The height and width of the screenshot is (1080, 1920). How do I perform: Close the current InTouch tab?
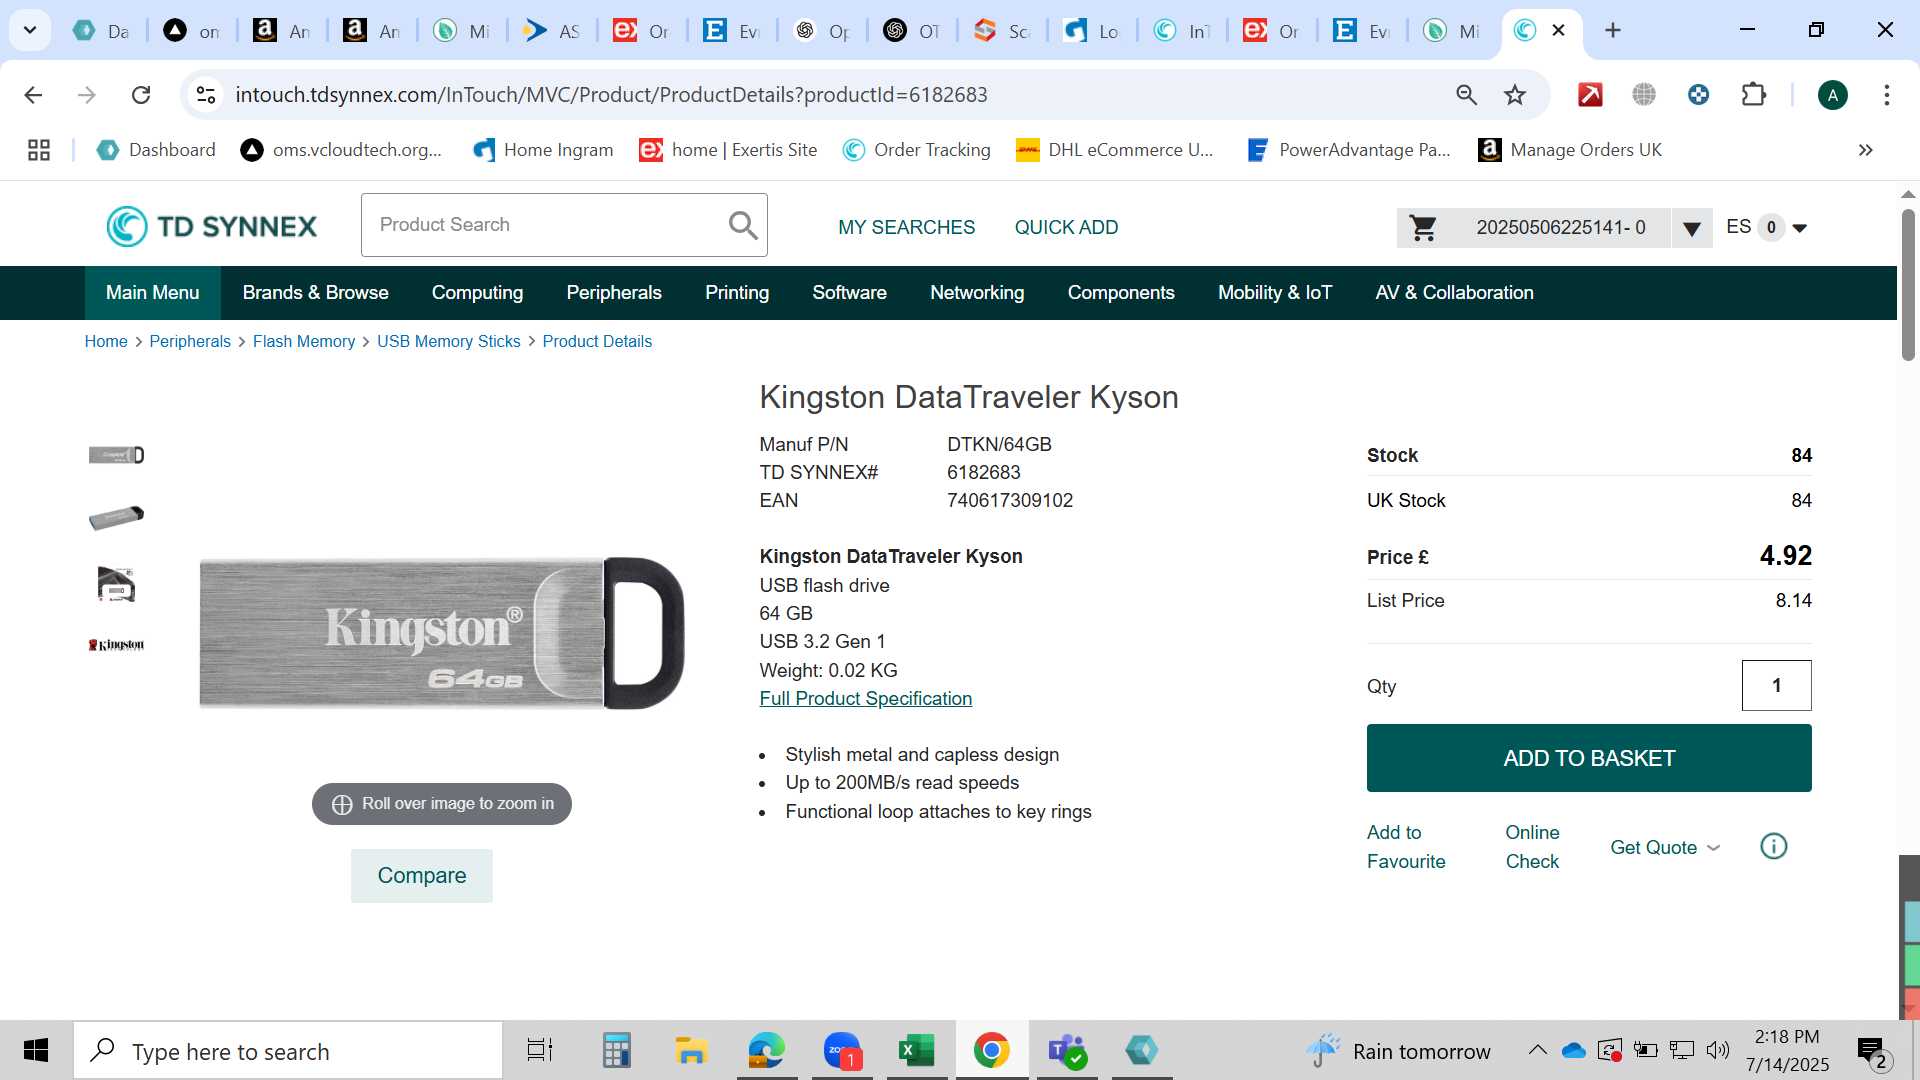[1558, 30]
